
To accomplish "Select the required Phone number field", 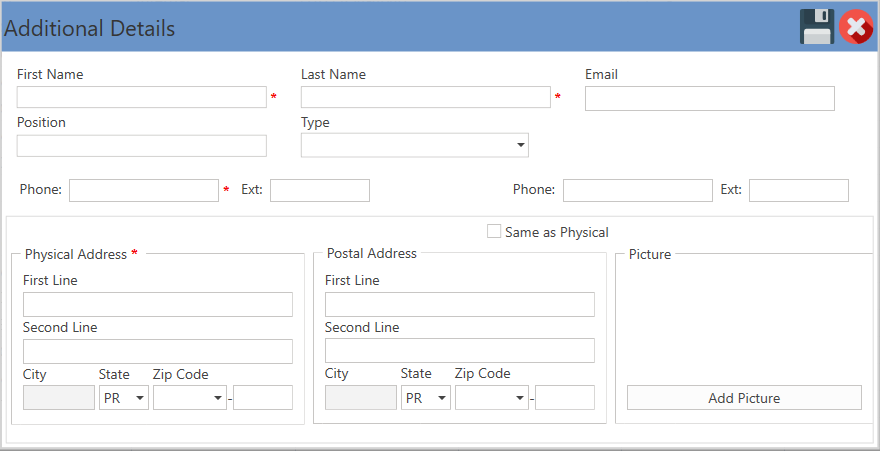I will pyautogui.click(x=144, y=190).
